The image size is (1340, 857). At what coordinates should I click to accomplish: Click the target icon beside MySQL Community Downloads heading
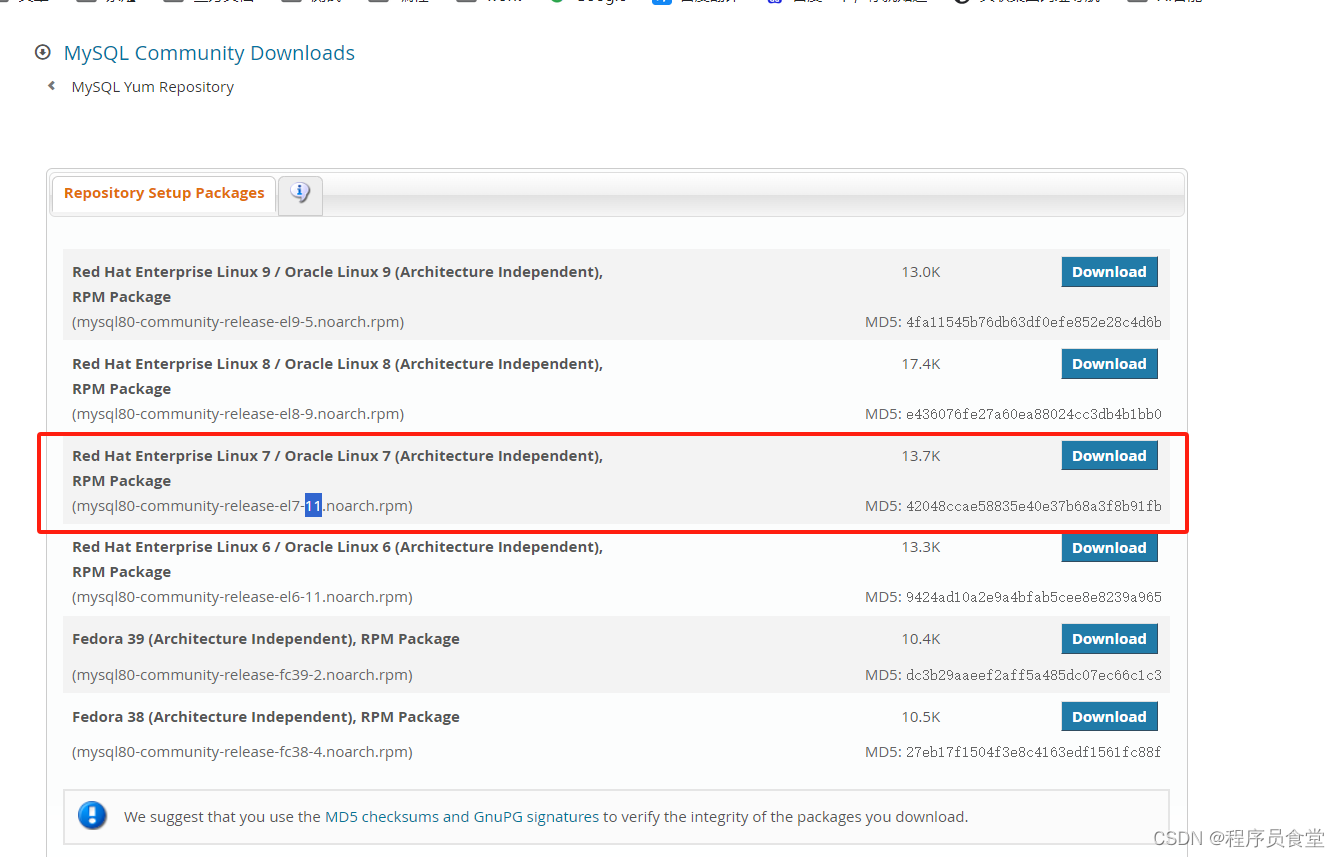pyautogui.click(x=42, y=52)
